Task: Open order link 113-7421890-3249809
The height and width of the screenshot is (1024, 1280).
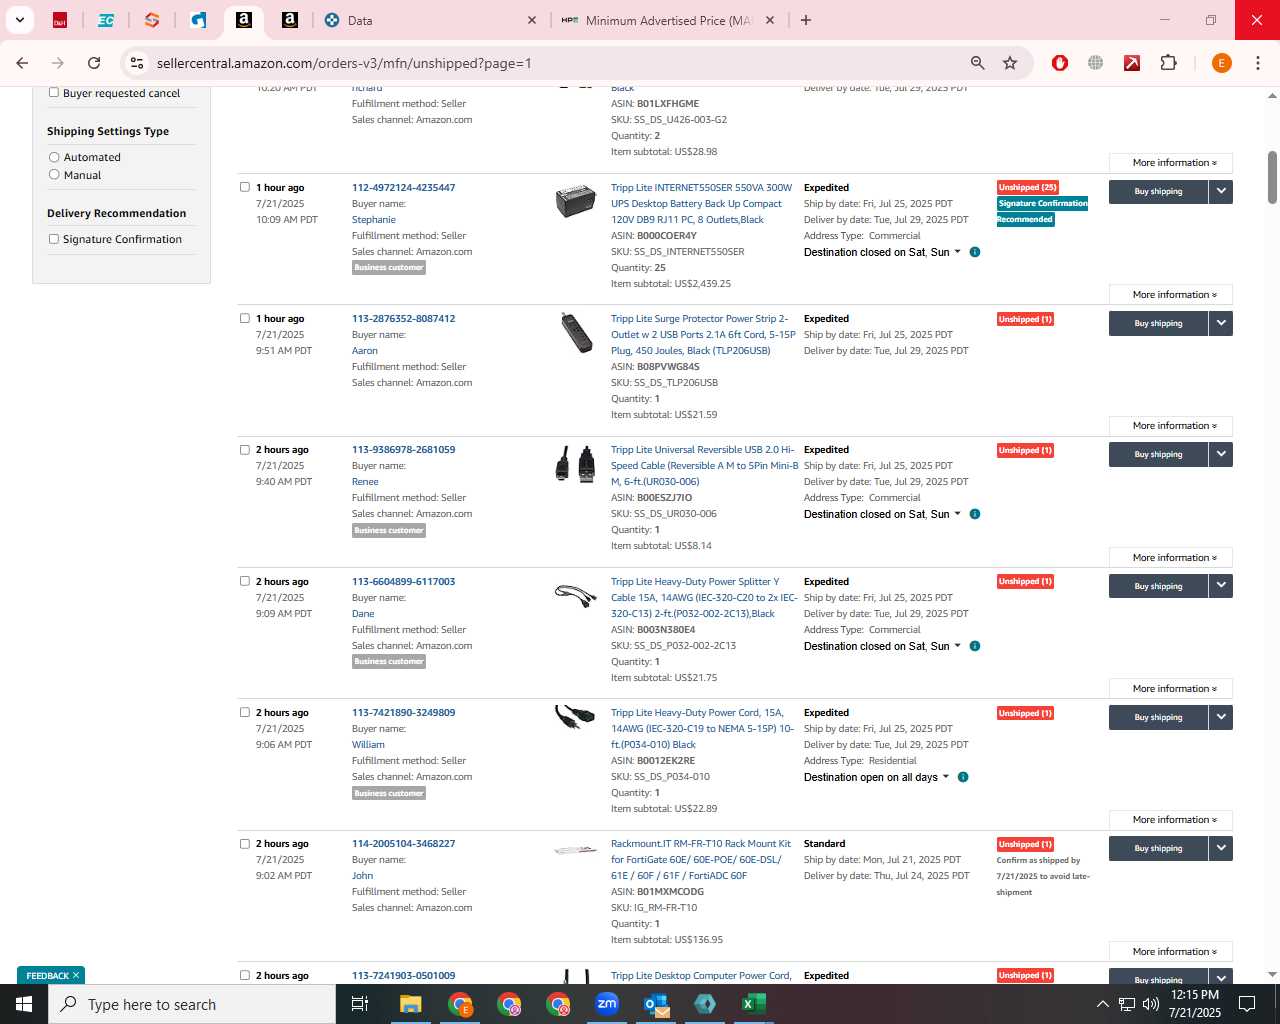Action: pos(403,713)
